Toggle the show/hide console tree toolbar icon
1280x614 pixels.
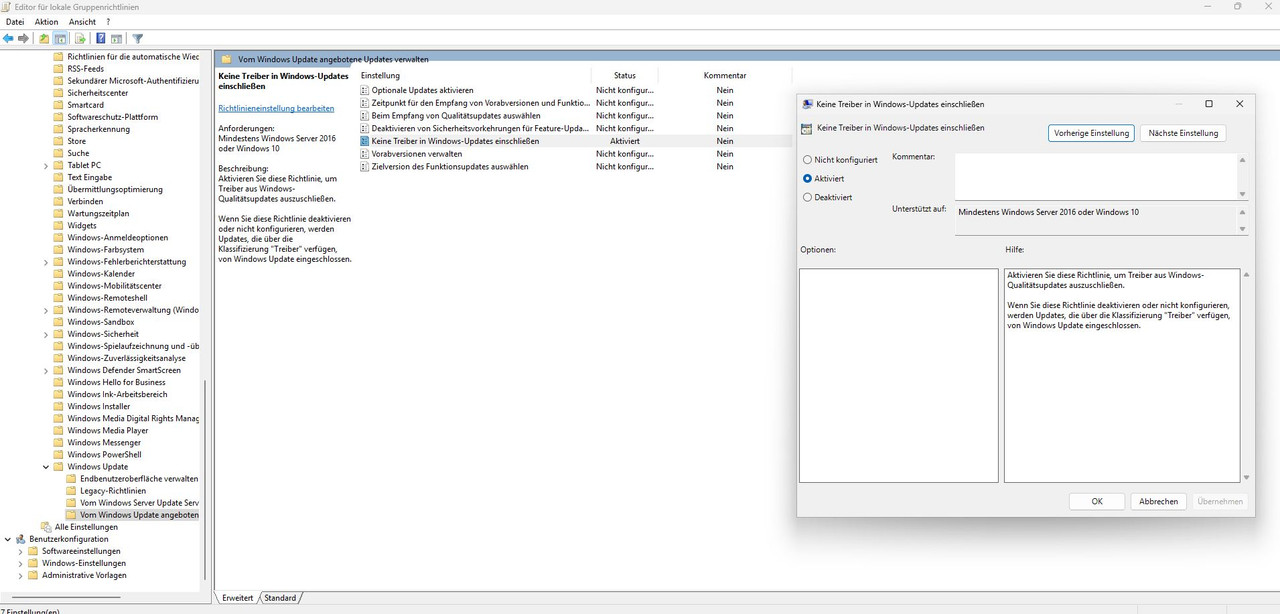tap(60, 39)
